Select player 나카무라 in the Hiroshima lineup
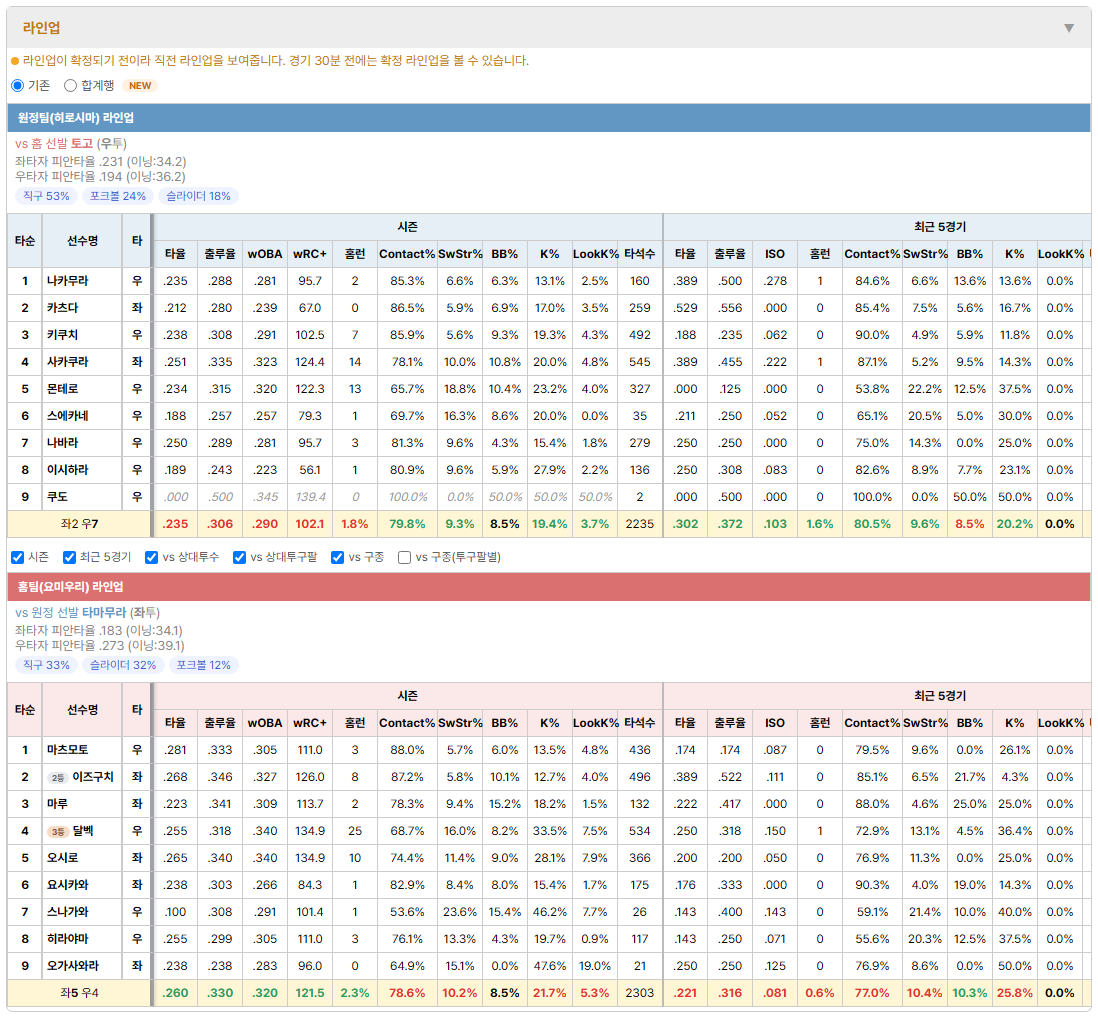Viewport: 1098px width, 1018px height. [x=67, y=281]
